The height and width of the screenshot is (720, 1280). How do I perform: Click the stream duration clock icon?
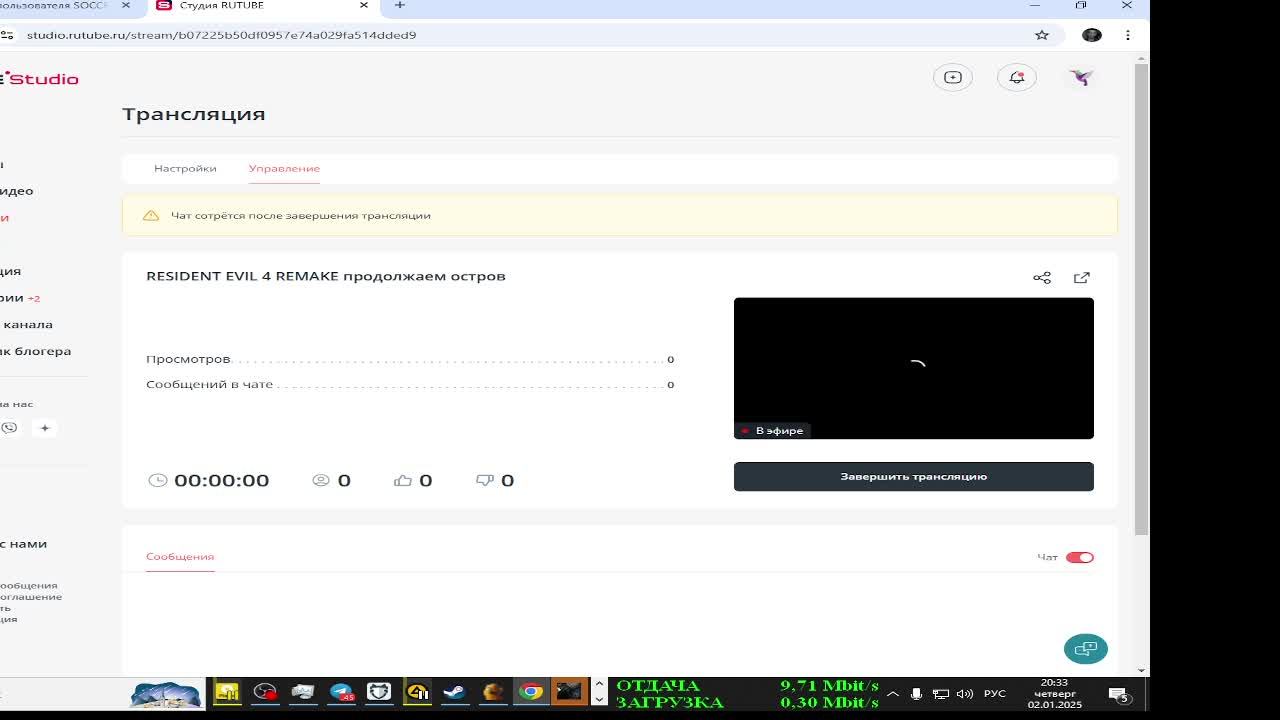coord(158,480)
